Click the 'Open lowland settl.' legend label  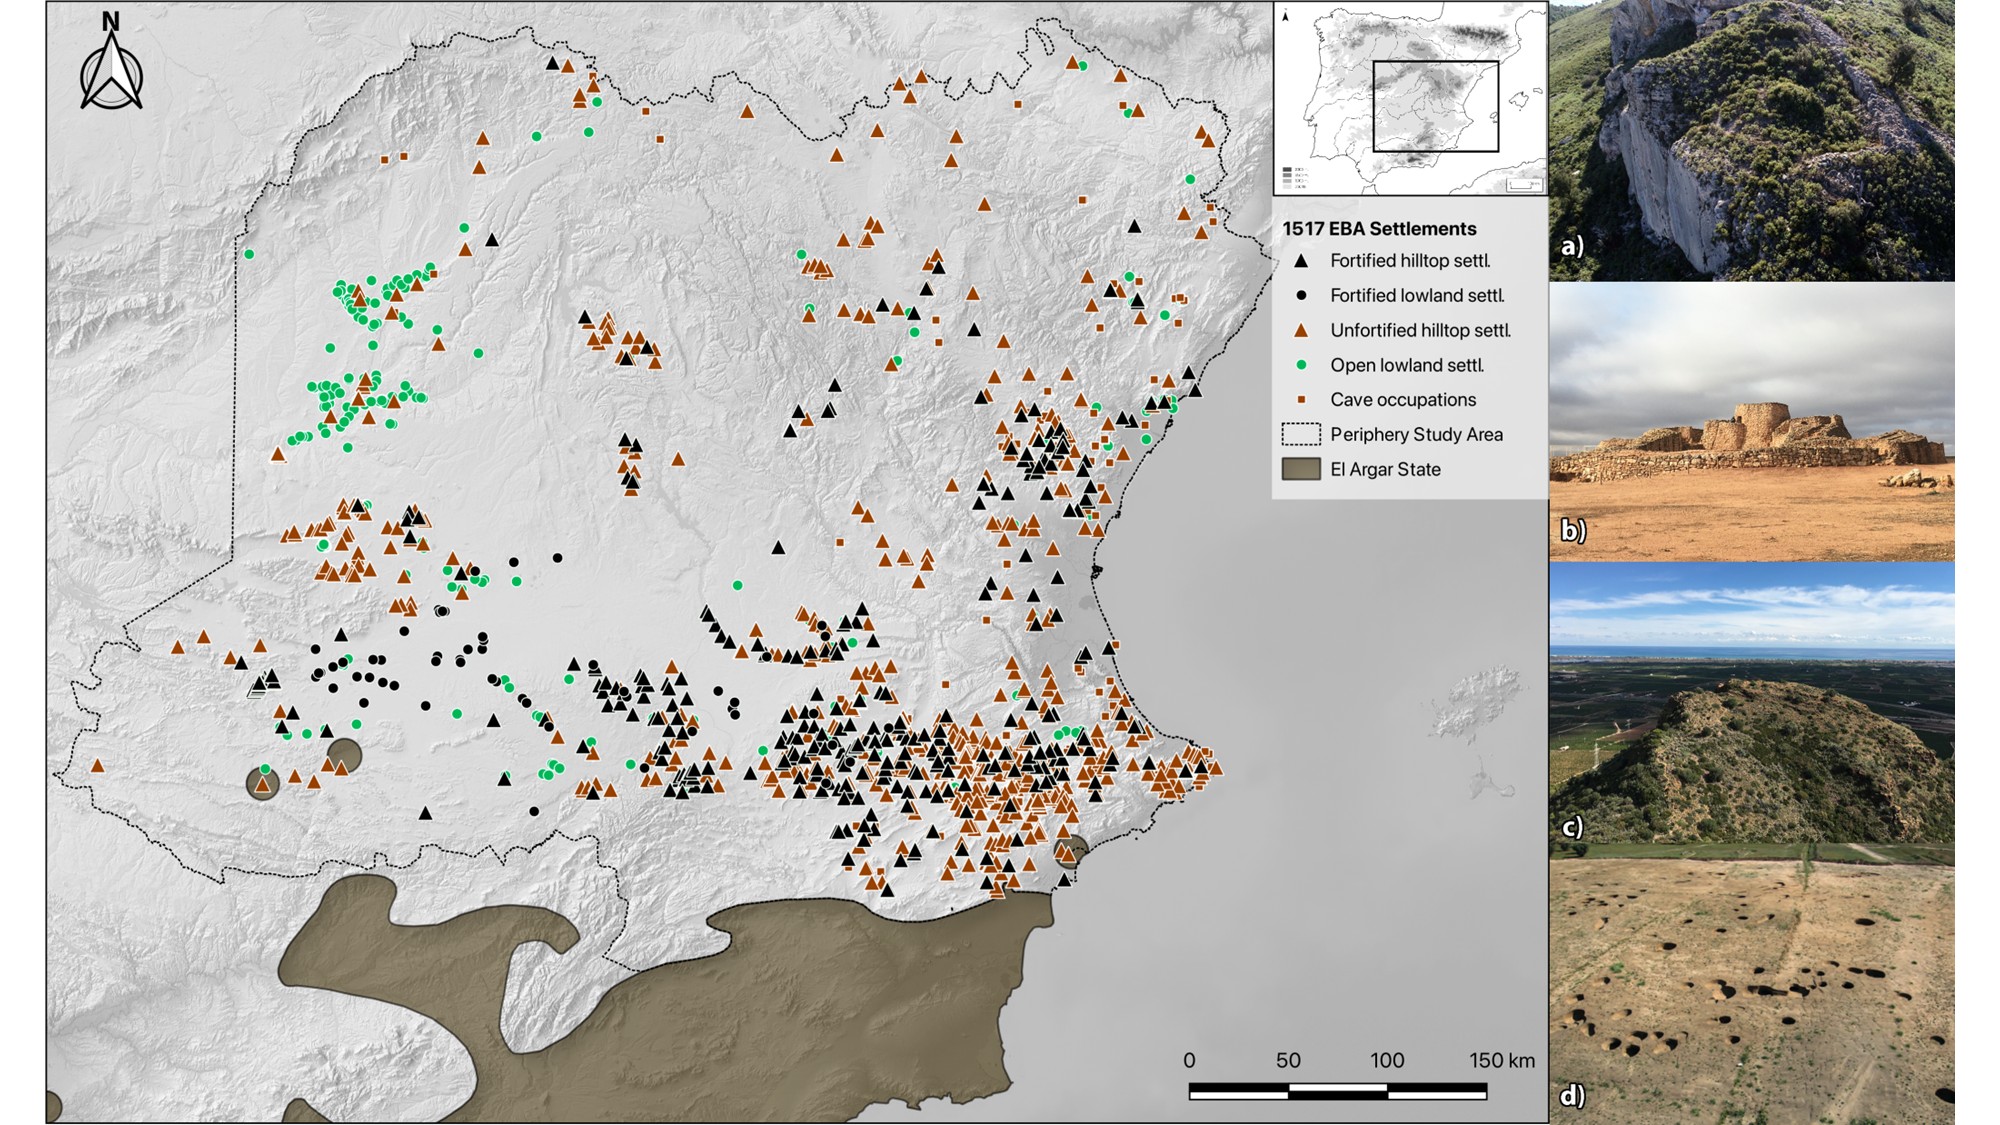click(1407, 365)
